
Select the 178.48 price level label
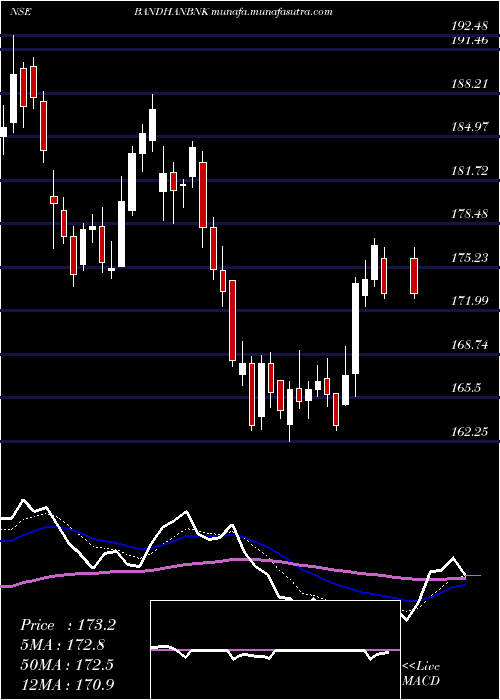pyautogui.click(x=469, y=214)
